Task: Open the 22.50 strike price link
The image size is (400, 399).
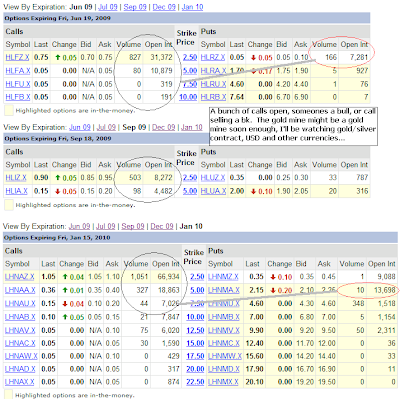Action: [195, 382]
